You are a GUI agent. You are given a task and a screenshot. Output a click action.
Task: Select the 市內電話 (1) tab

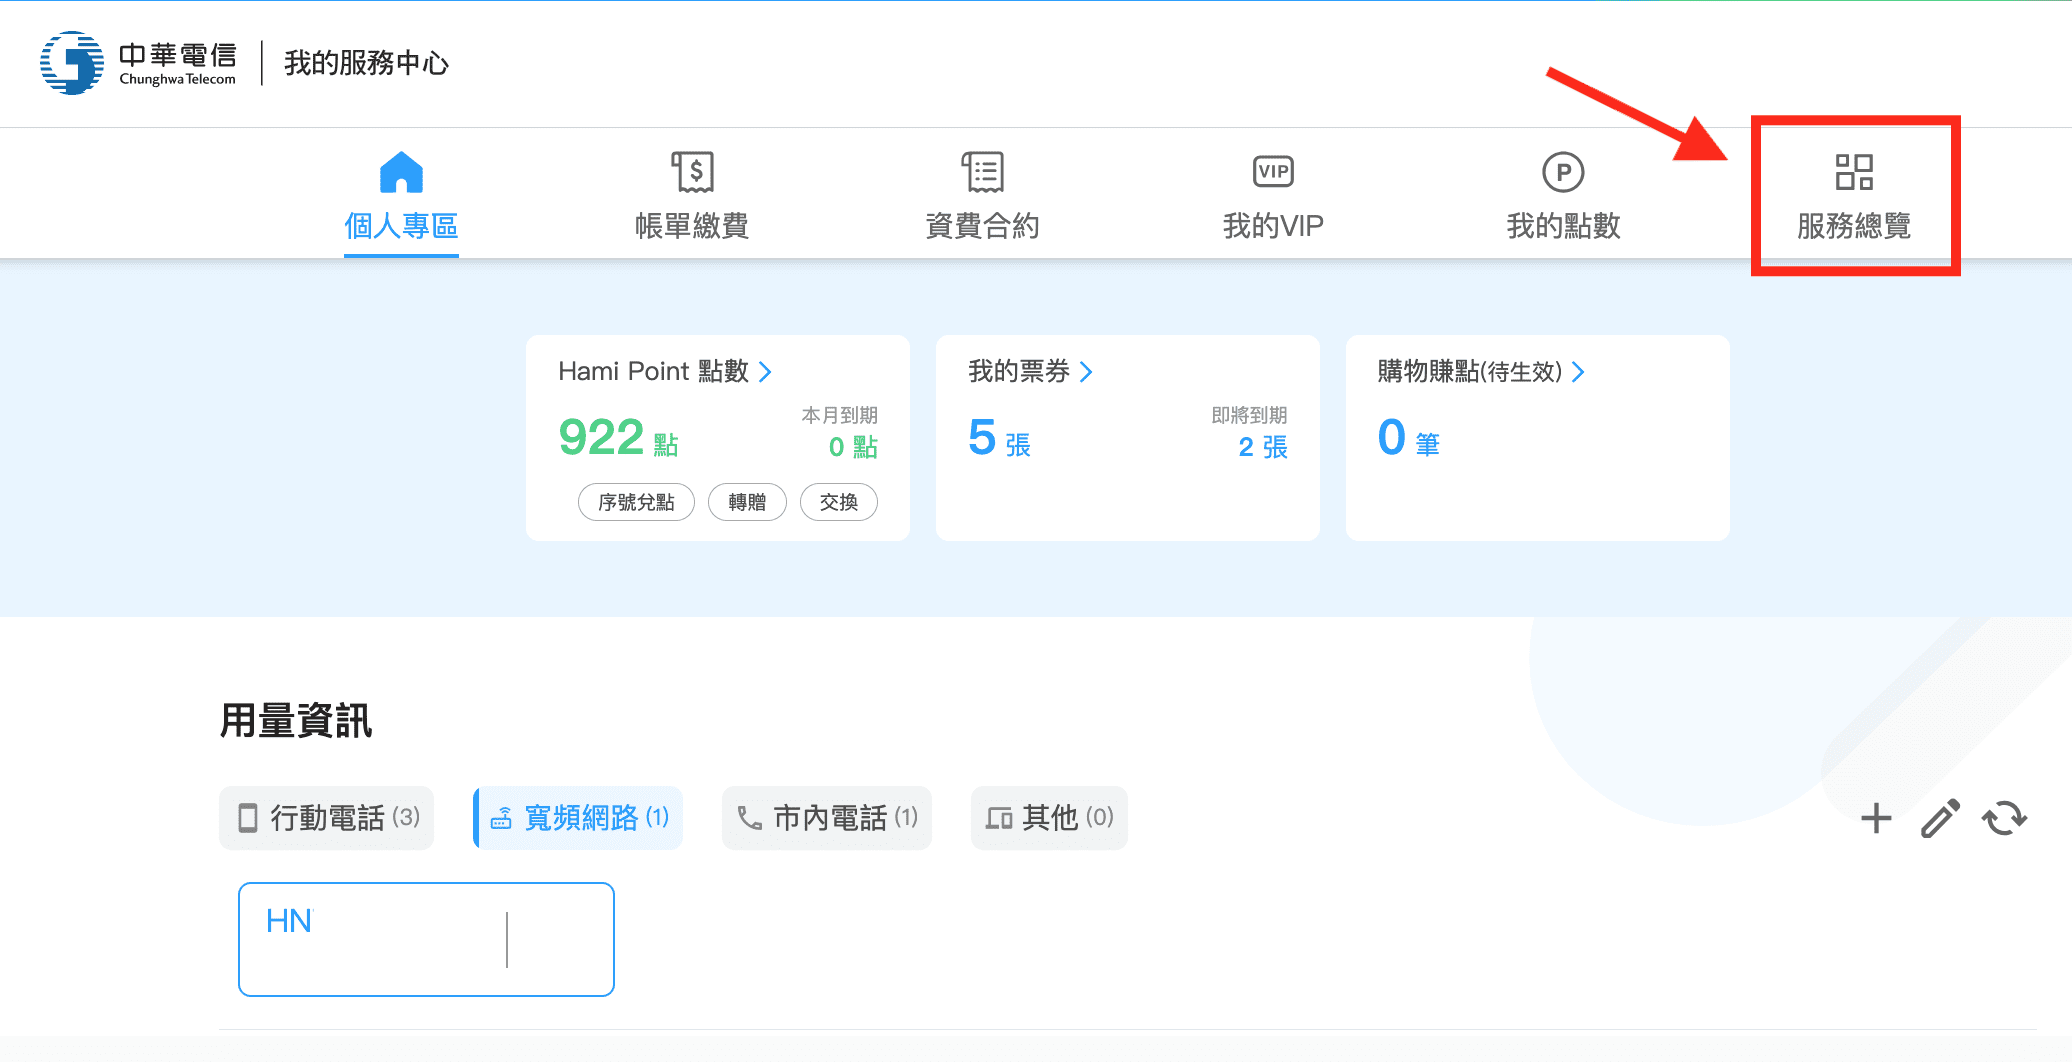pyautogui.click(x=827, y=818)
